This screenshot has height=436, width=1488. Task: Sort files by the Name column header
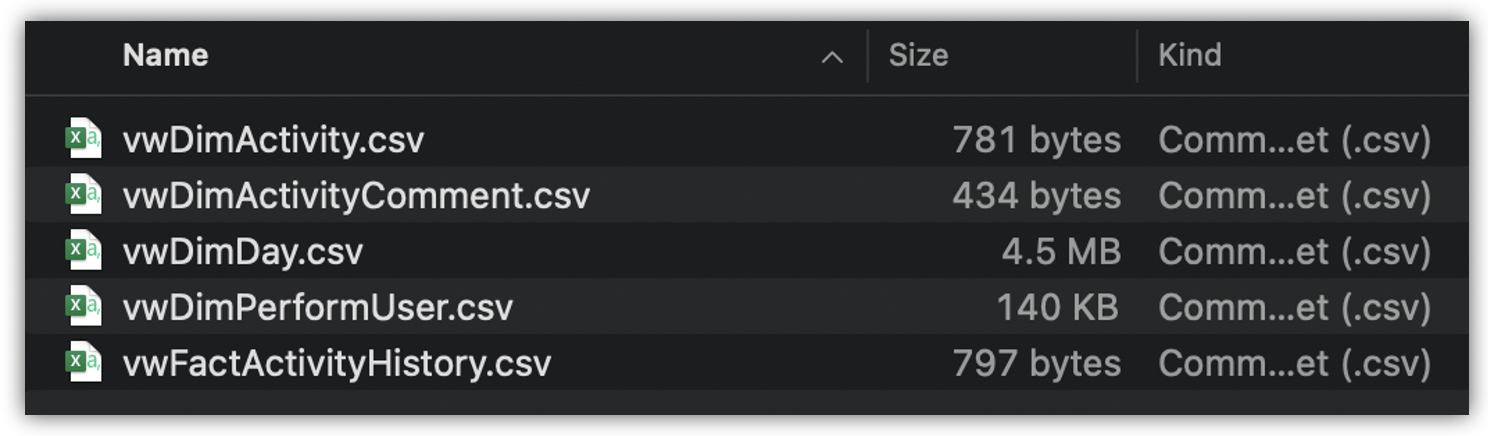pyautogui.click(x=166, y=55)
